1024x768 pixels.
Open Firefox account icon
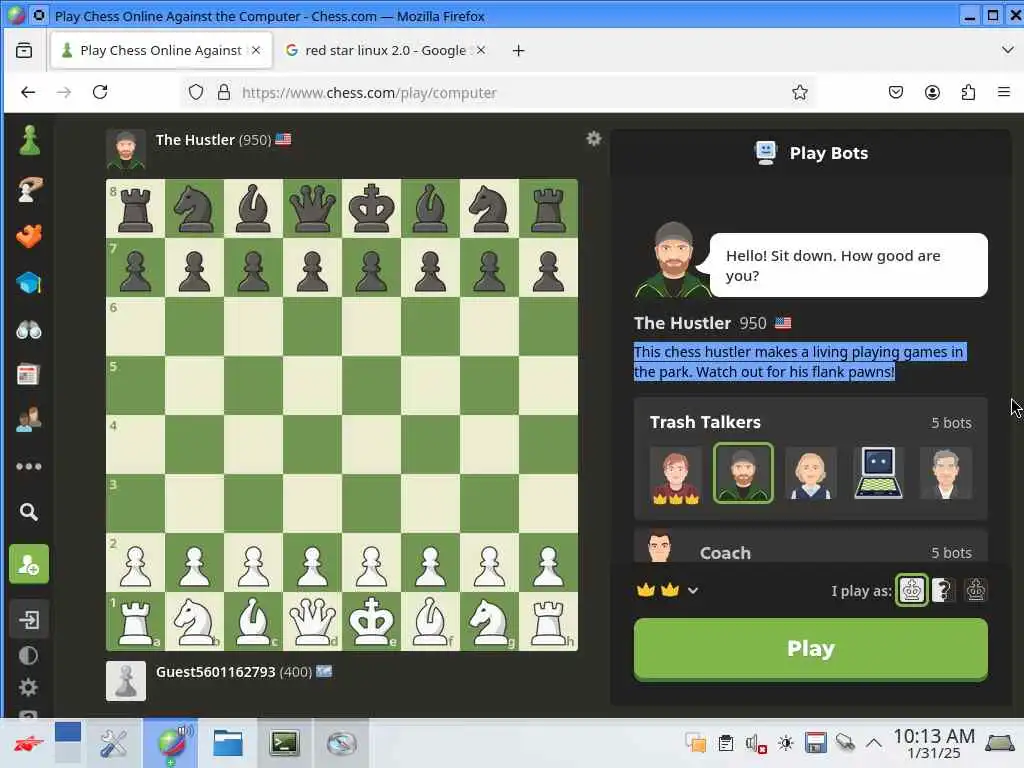coord(932,93)
